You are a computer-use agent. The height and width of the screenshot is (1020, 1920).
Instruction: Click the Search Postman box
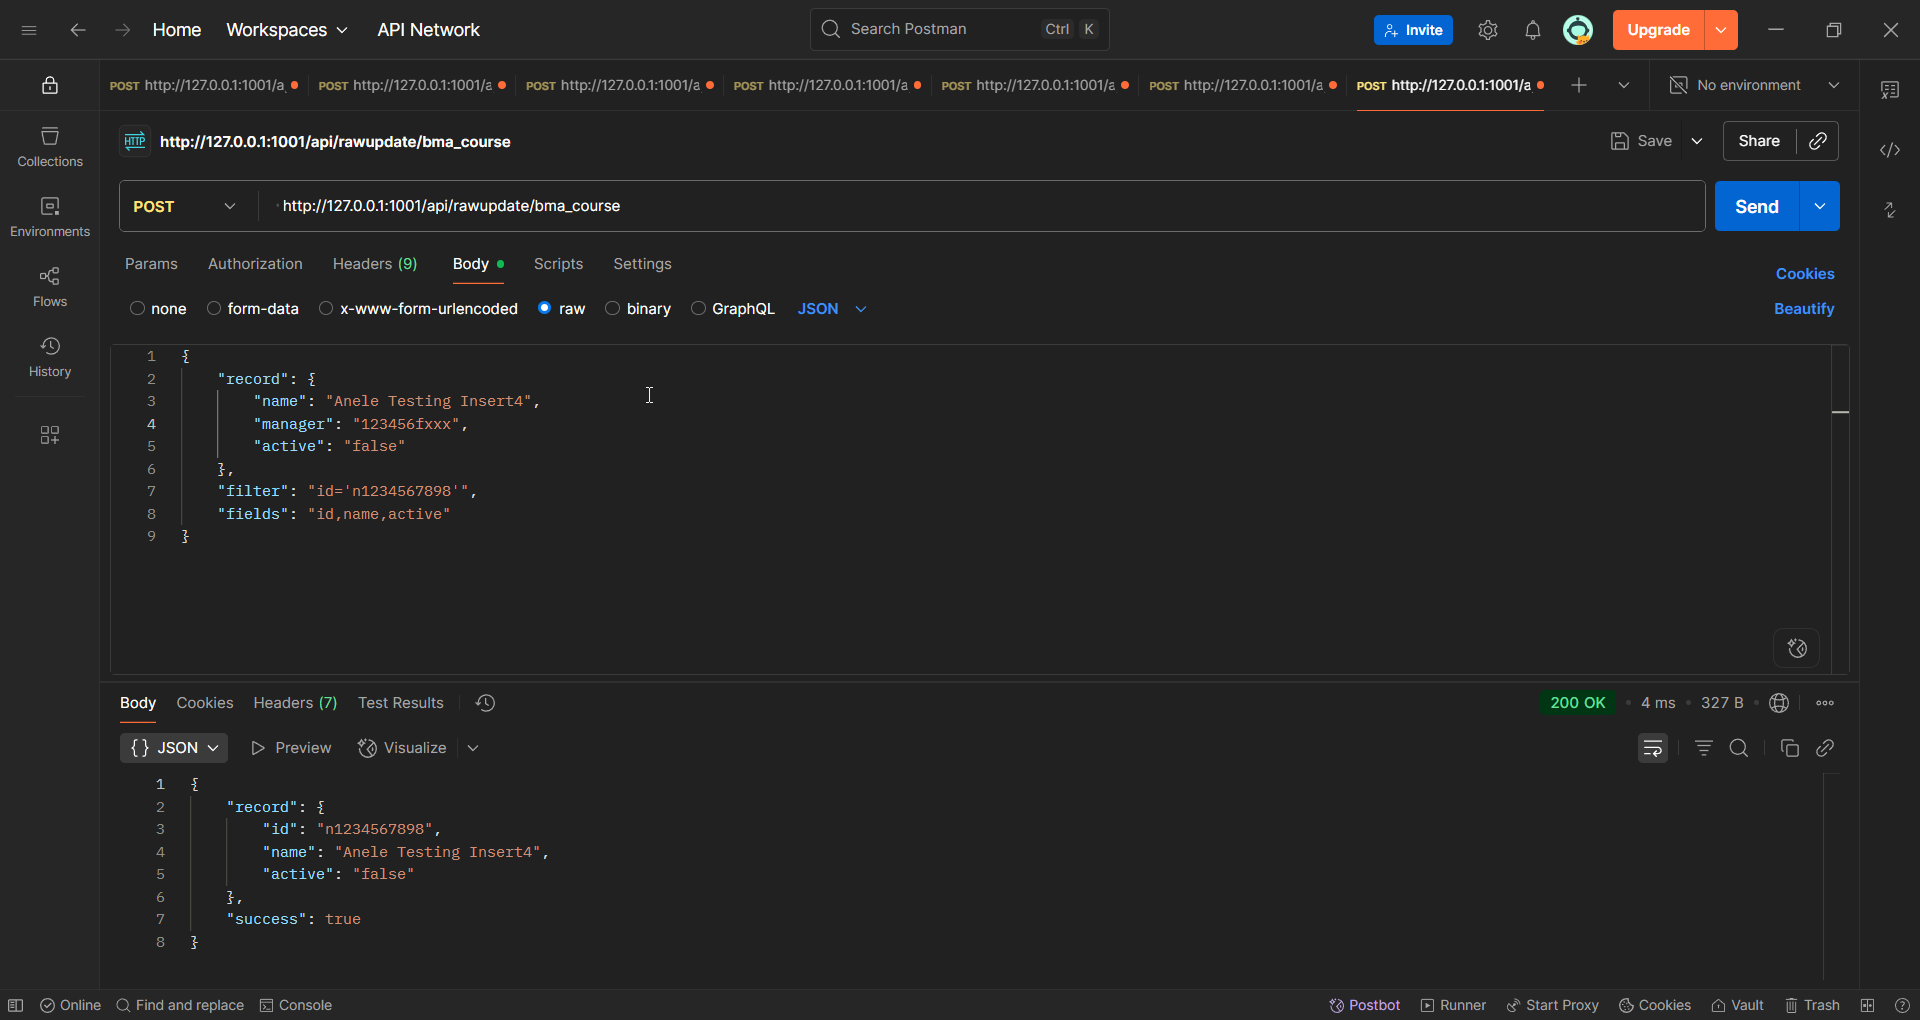click(959, 29)
